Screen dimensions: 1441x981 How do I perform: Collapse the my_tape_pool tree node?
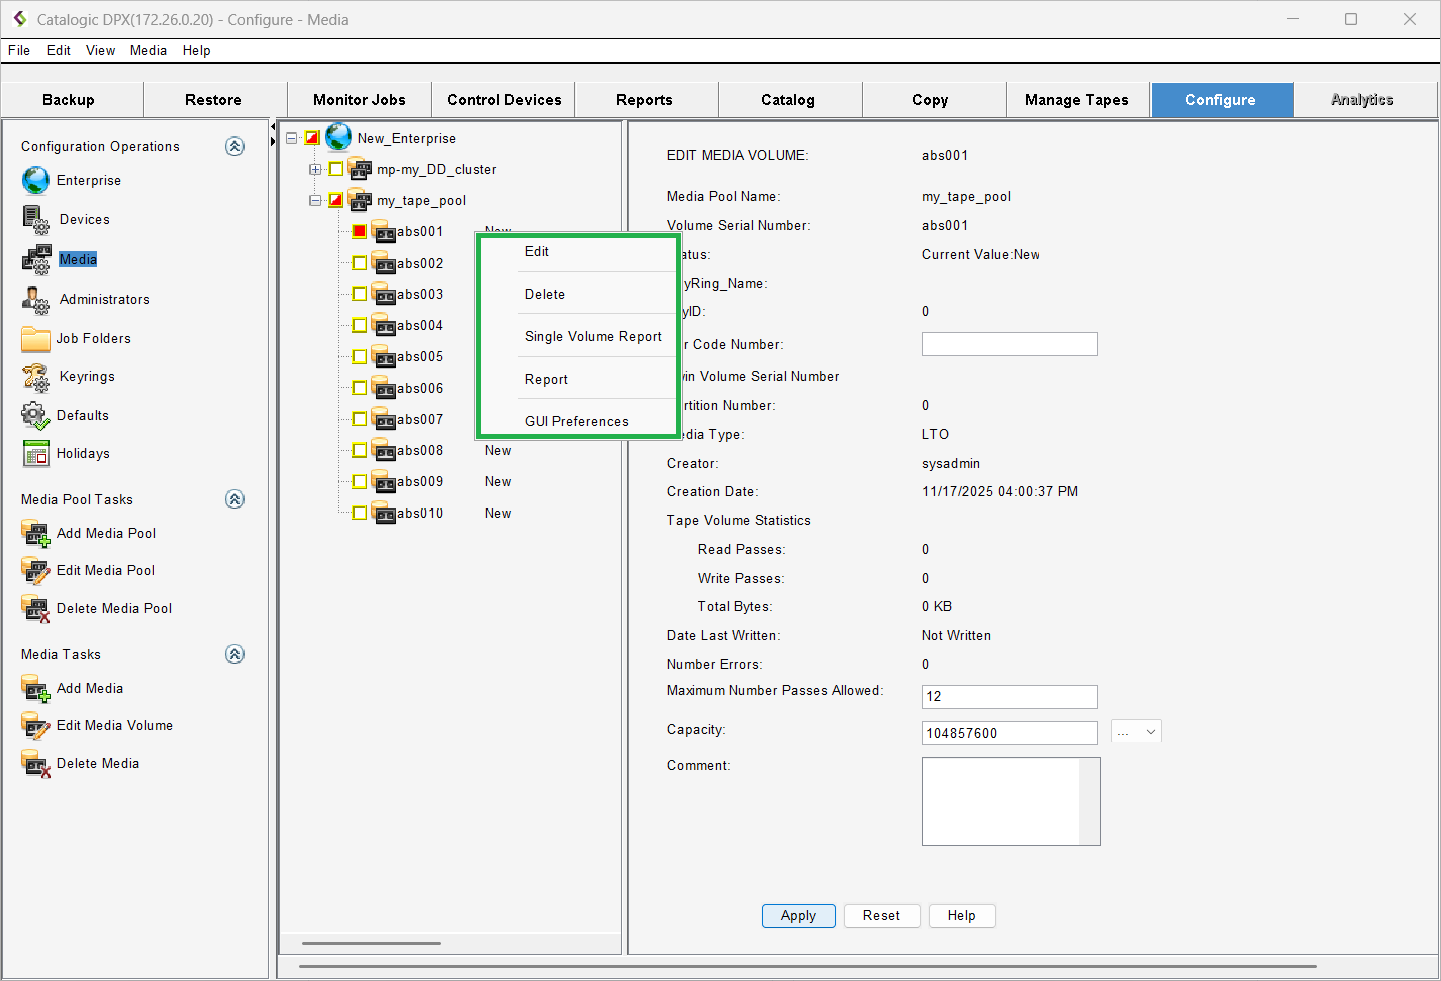pyautogui.click(x=315, y=200)
